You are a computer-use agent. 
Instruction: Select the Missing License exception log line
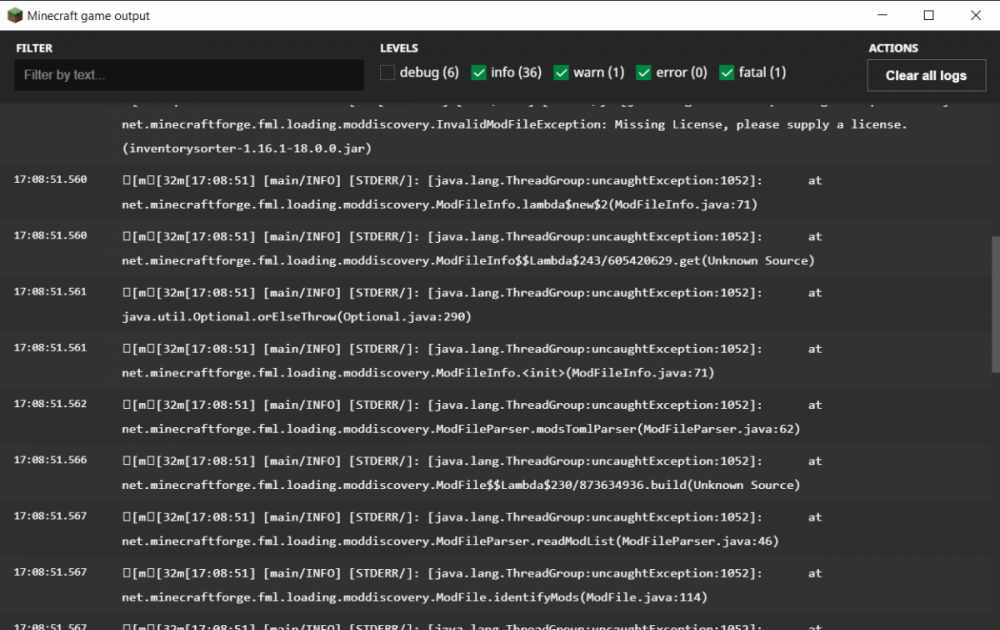(514, 126)
